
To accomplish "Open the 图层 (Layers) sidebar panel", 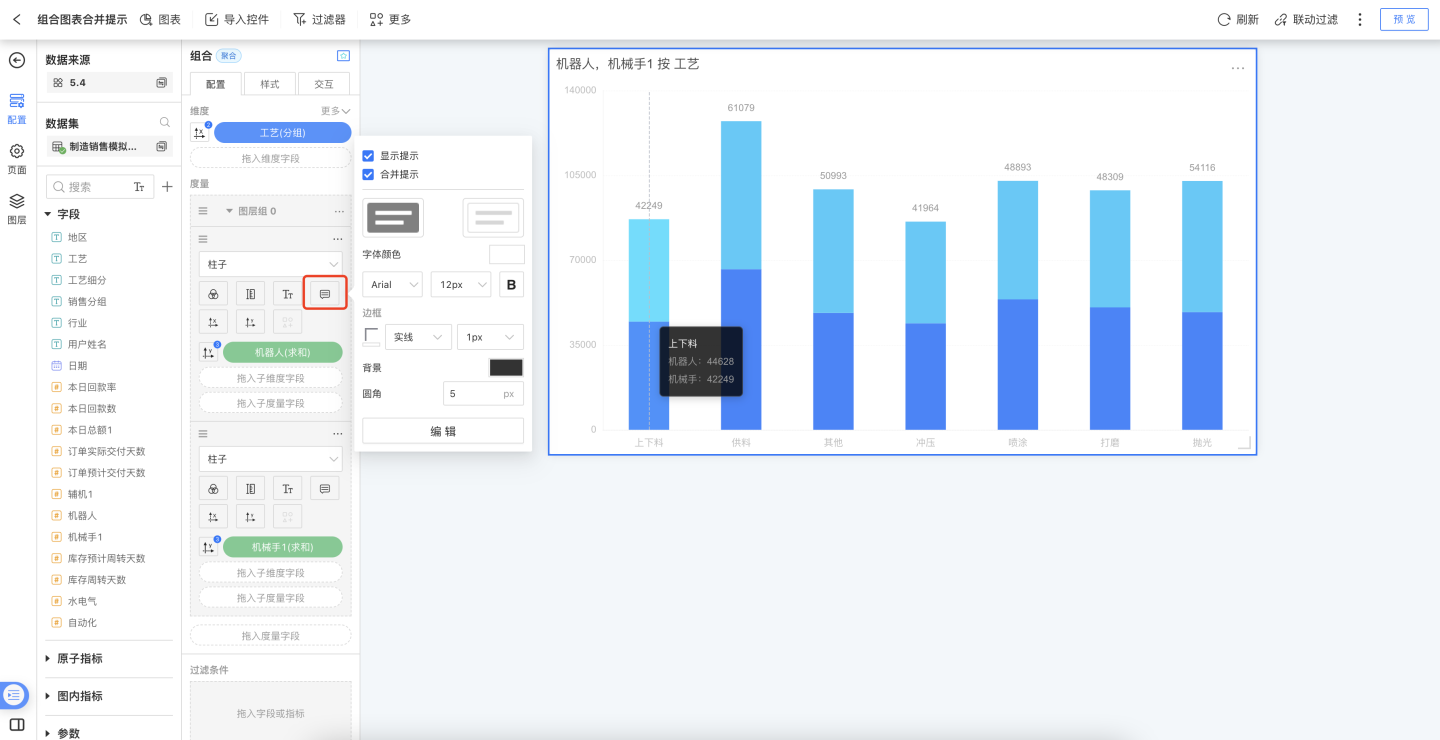I will 17,206.
